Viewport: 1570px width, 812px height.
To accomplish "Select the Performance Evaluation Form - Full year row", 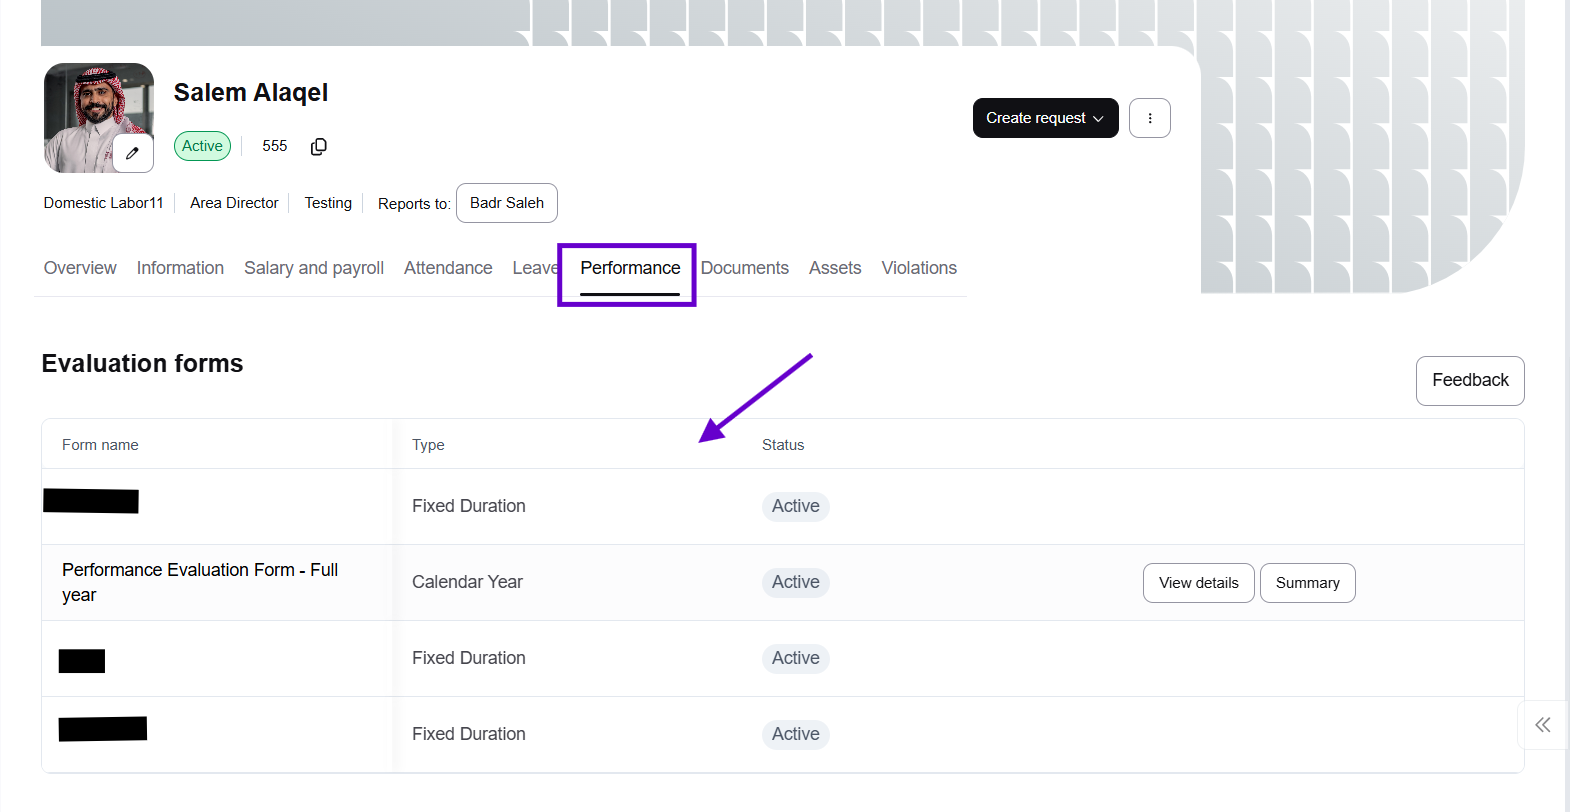I will coord(200,582).
